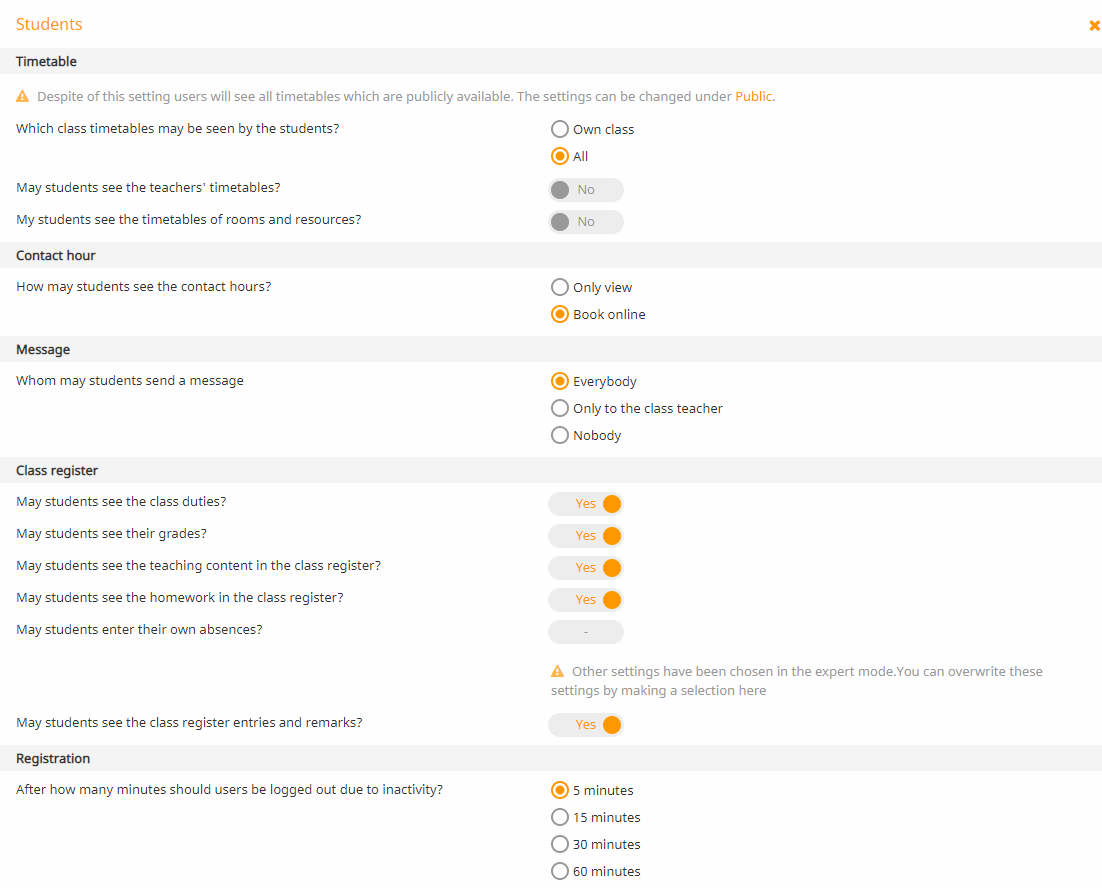The image size is (1102, 888).
Task: Select Everybody for student messages
Action: click(x=560, y=381)
